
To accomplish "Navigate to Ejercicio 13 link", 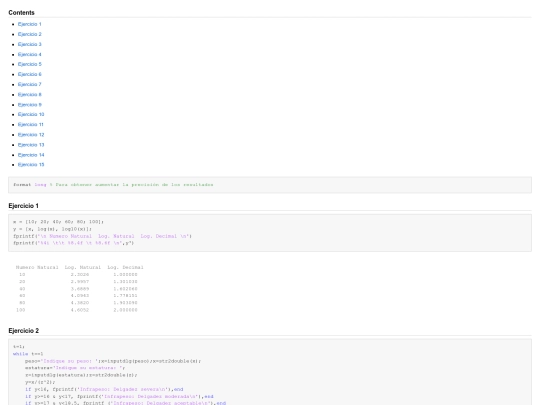I will 31,145.
